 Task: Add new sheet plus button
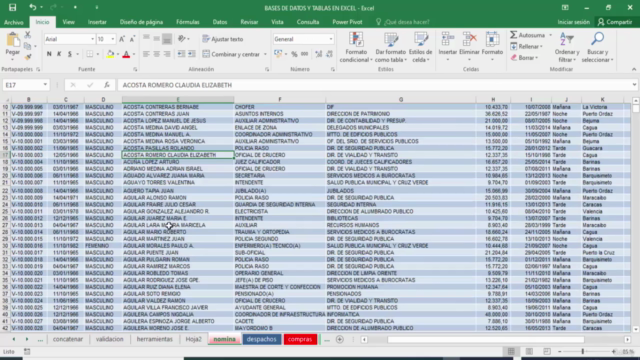pyautogui.click(x=340, y=339)
